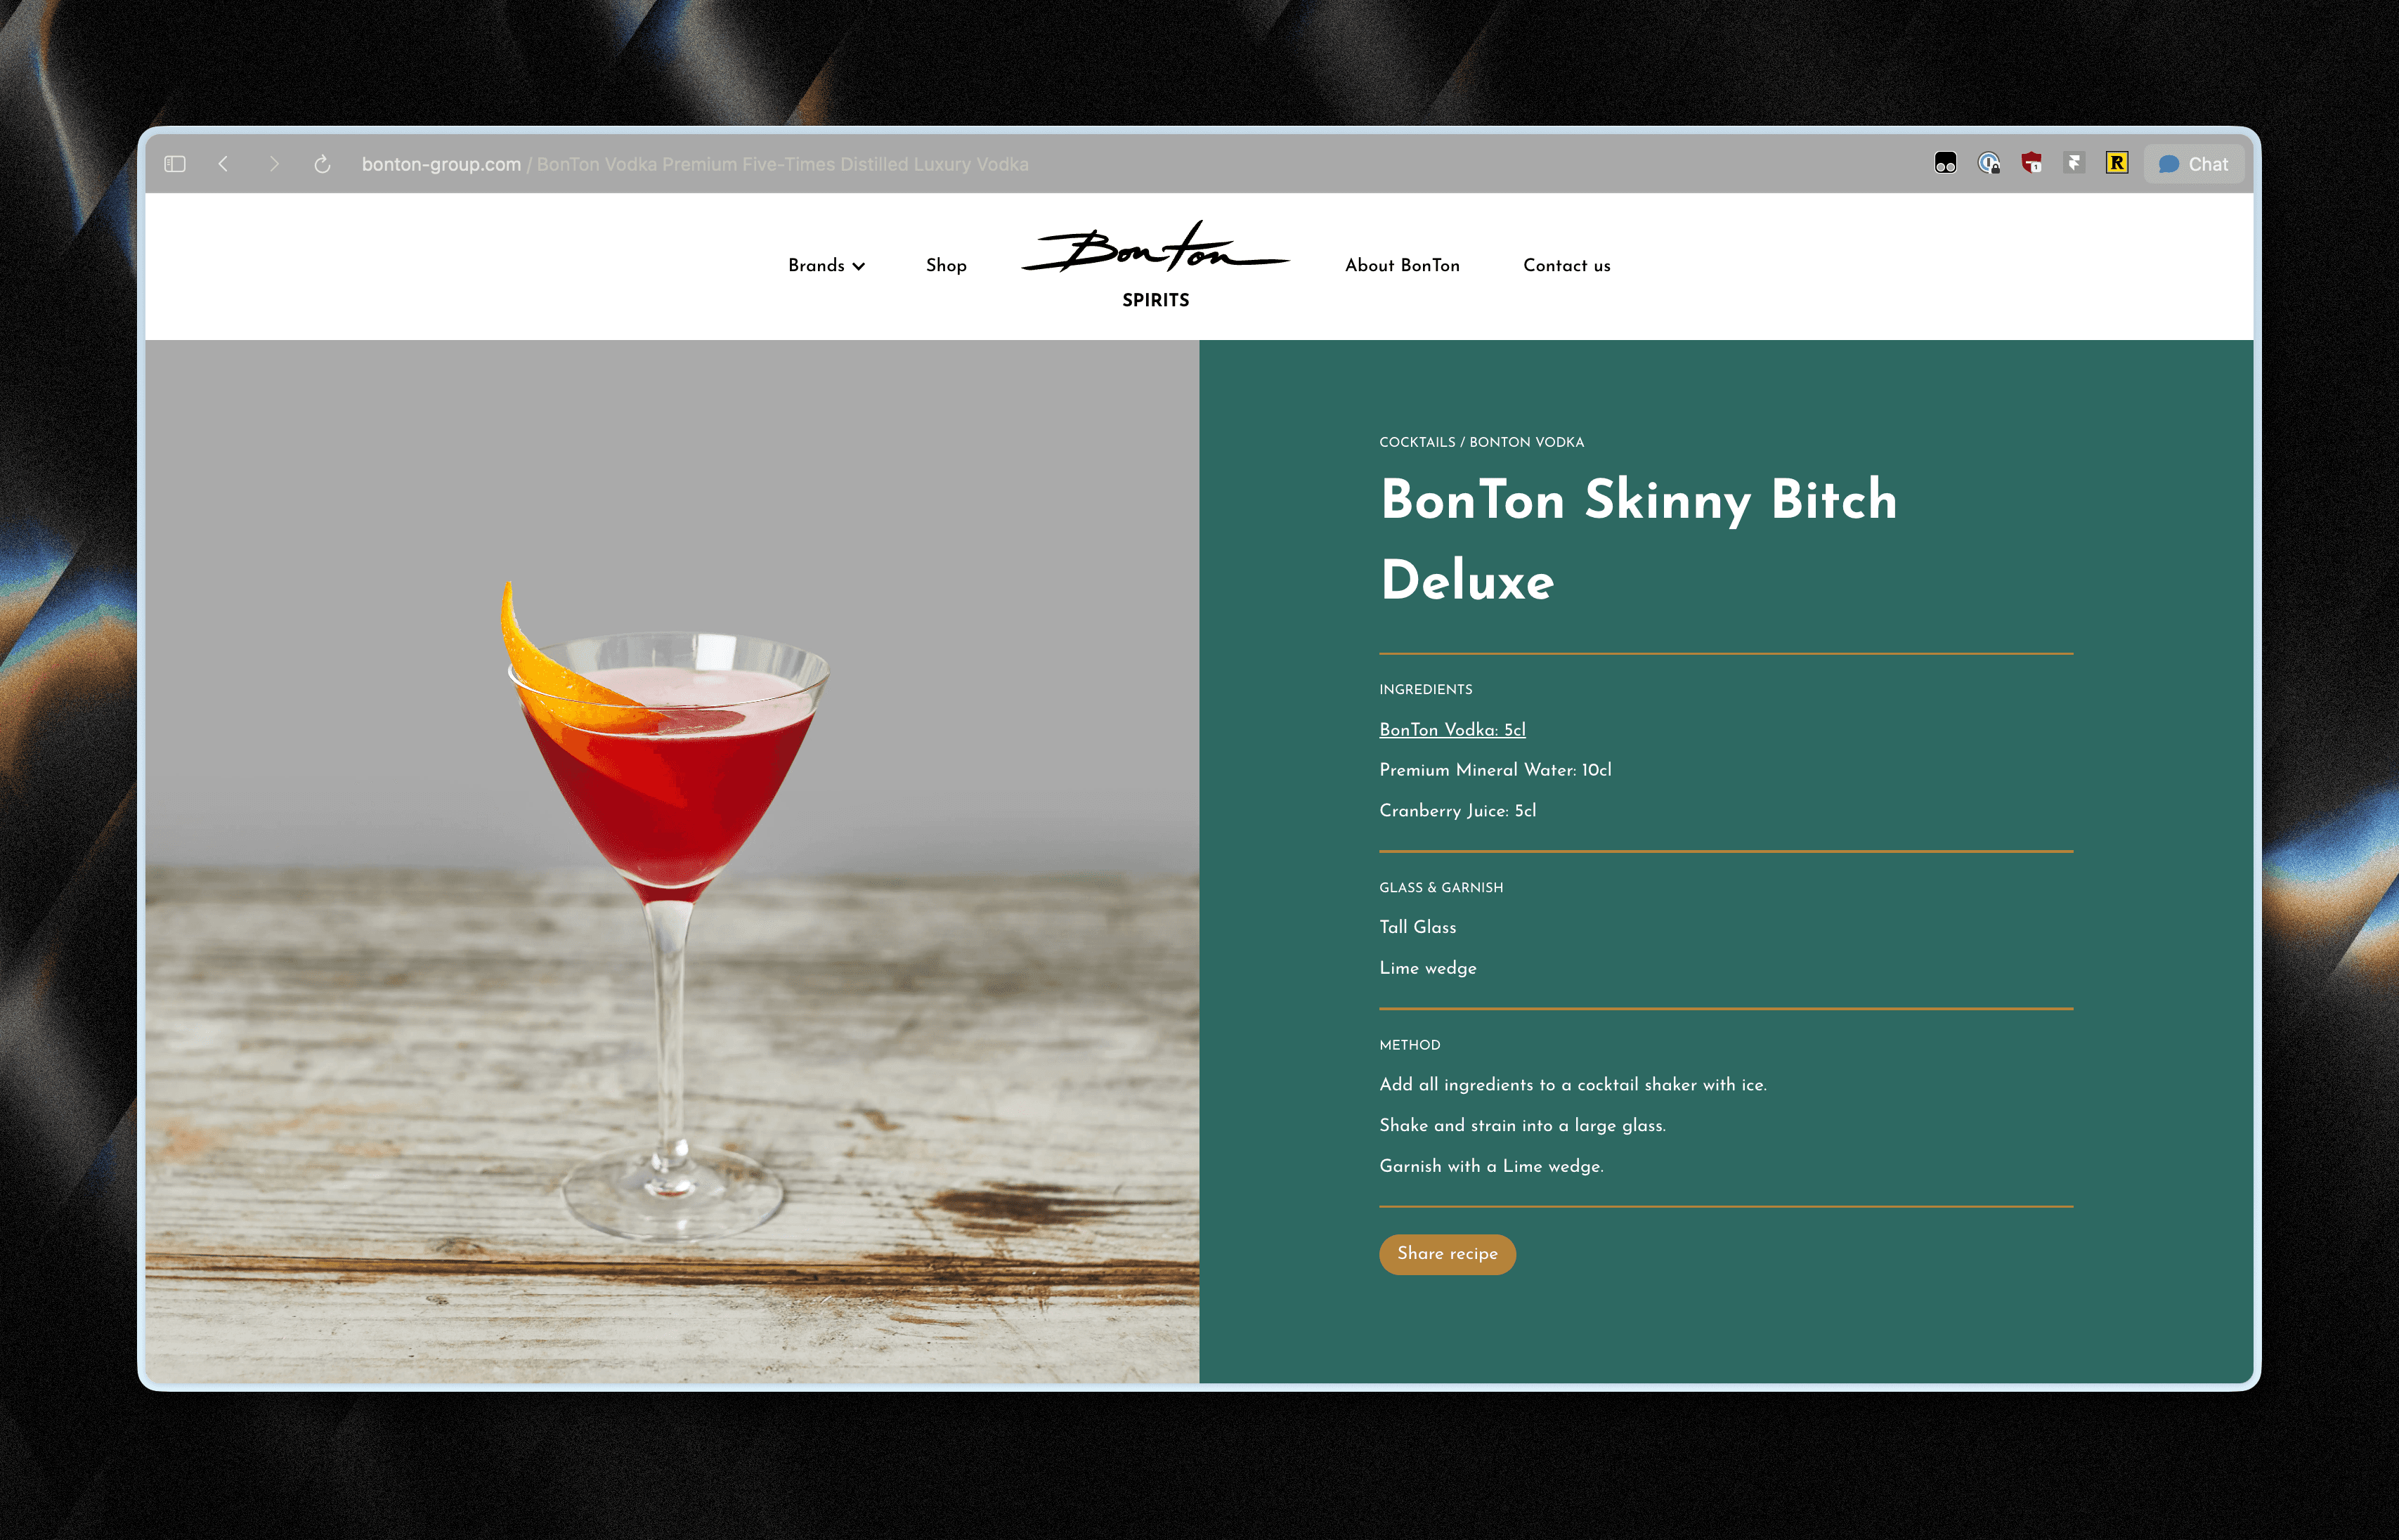Open the BonTon Vodka: 5cl link
2399x1540 pixels.
1452,730
